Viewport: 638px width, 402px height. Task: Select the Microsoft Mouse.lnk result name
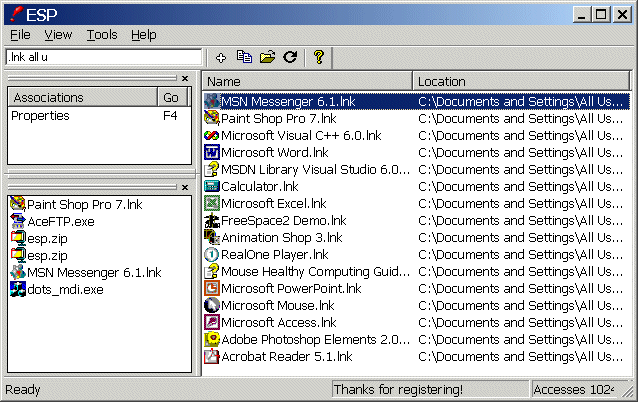[277, 306]
